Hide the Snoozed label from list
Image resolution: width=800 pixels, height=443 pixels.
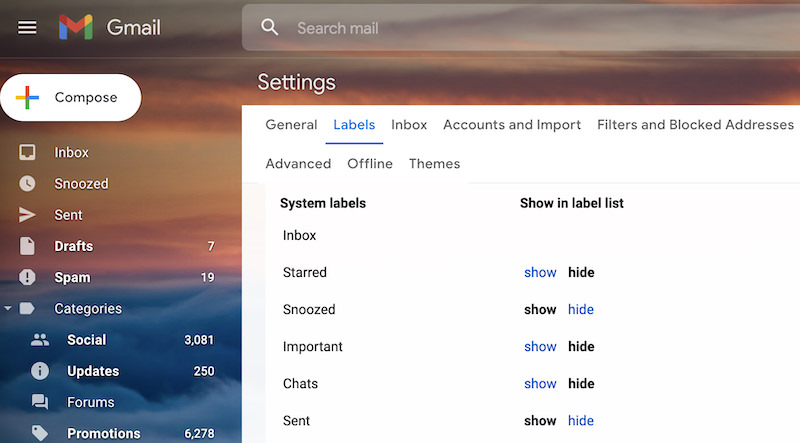[x=581, y=310]
